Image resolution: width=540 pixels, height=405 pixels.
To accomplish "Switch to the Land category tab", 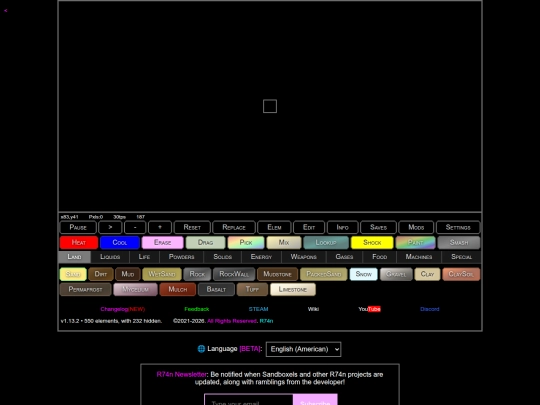I will pos(74,257).
